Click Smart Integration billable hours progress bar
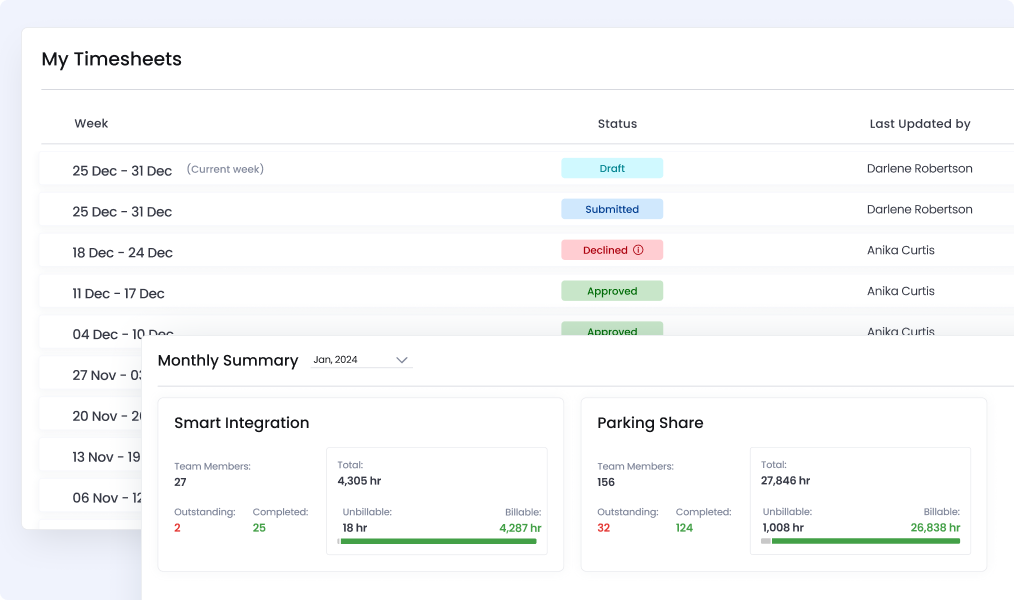Viewport: 1014px width, 600px height. 437,541
